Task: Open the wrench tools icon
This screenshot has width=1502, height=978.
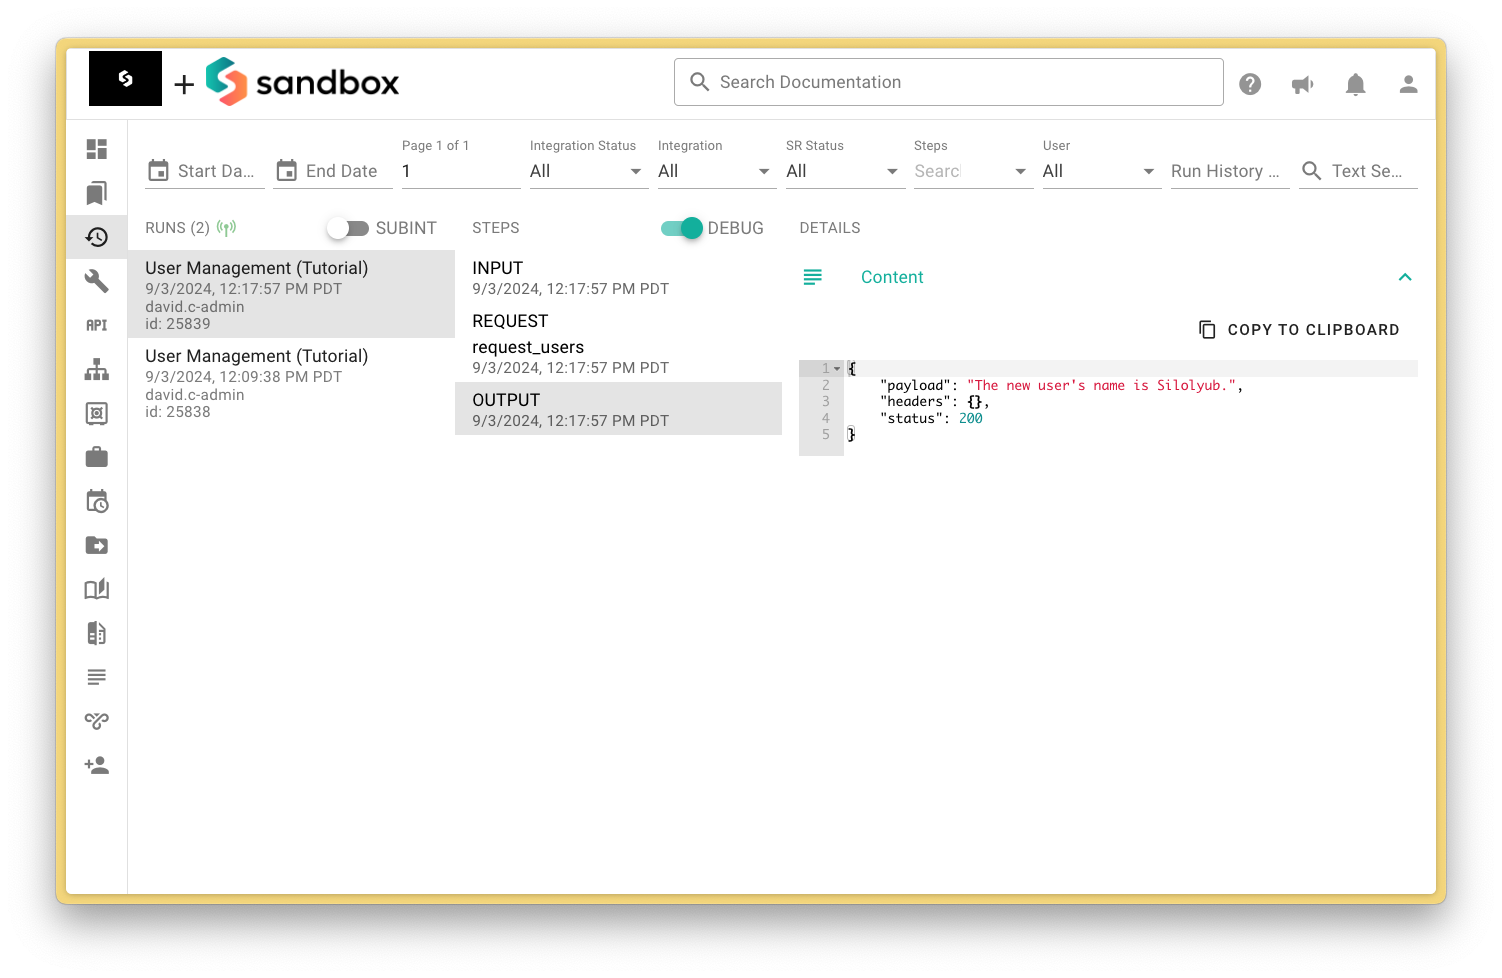Action: pyautogui.click(x=97, y=281)
